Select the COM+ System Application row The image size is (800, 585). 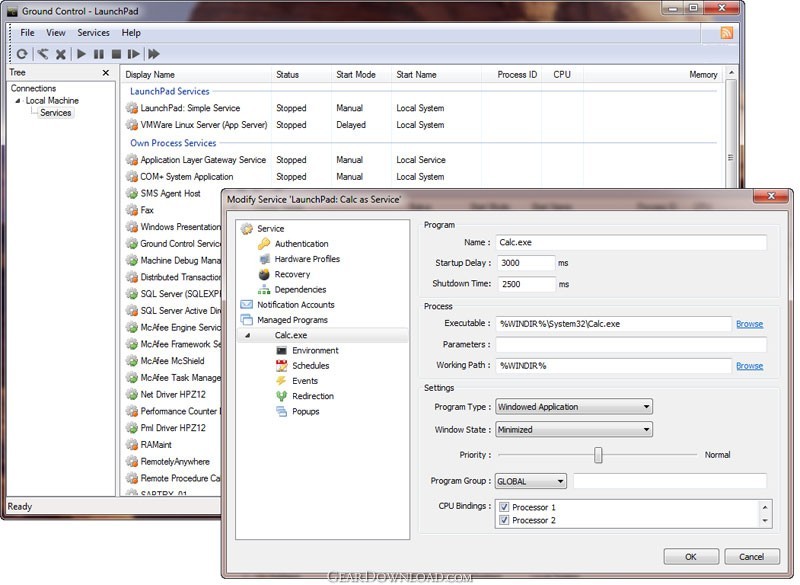(x=423, y=177)
